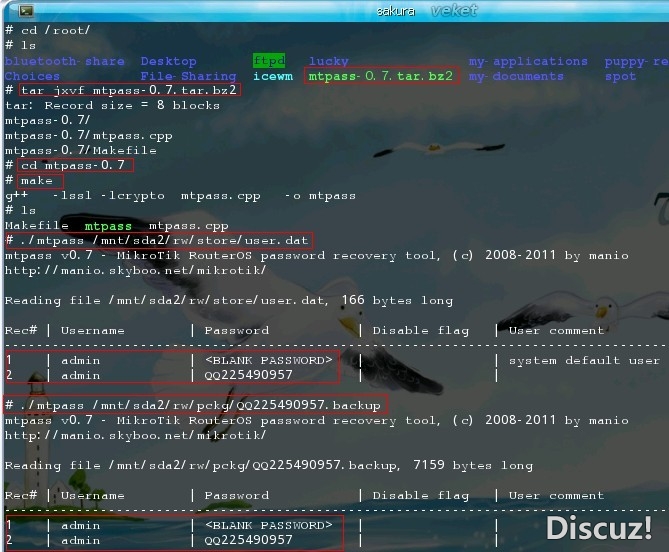Select the 'tar: Record size = 8 blocks' line
The image size is (669, 552).
(113, 105)
